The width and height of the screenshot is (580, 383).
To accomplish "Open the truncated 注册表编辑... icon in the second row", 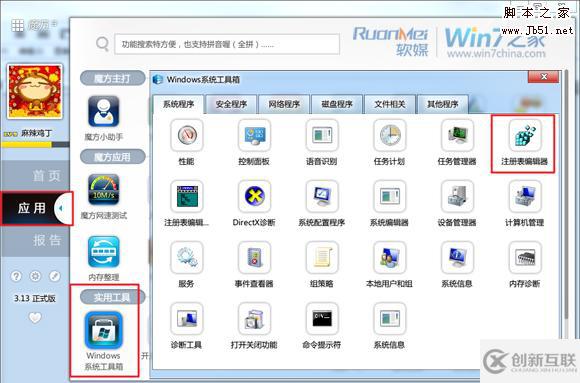I will [x=187, y=196].
